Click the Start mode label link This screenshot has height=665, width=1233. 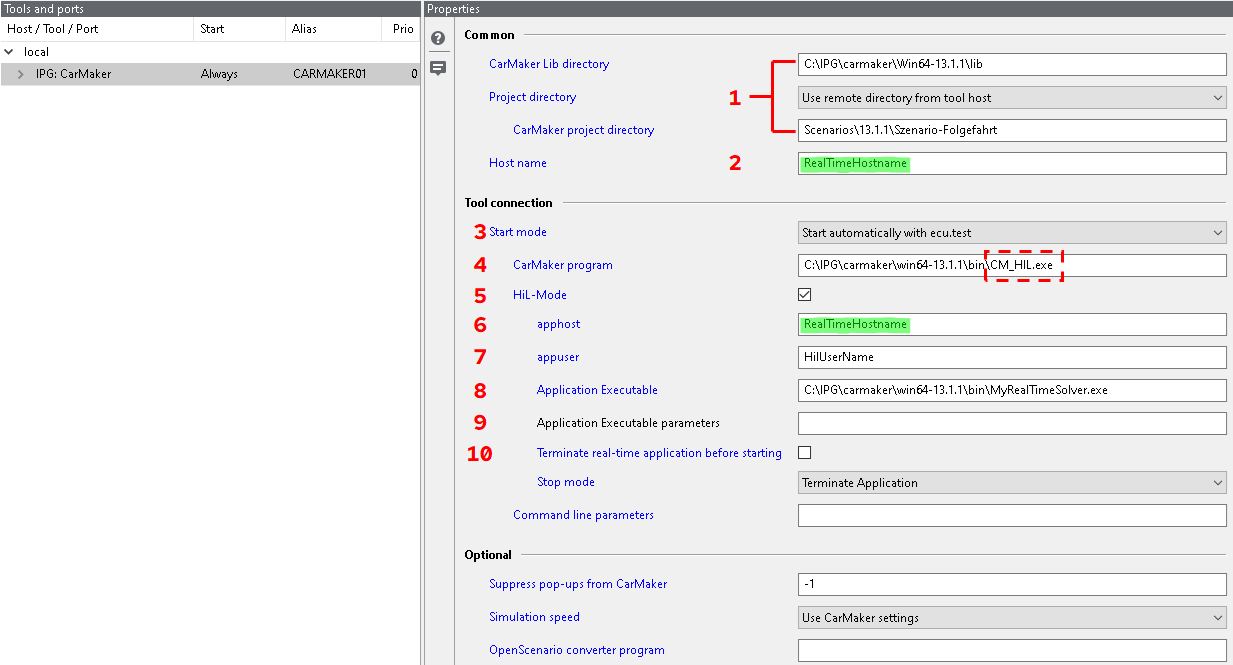pos(518,232)
